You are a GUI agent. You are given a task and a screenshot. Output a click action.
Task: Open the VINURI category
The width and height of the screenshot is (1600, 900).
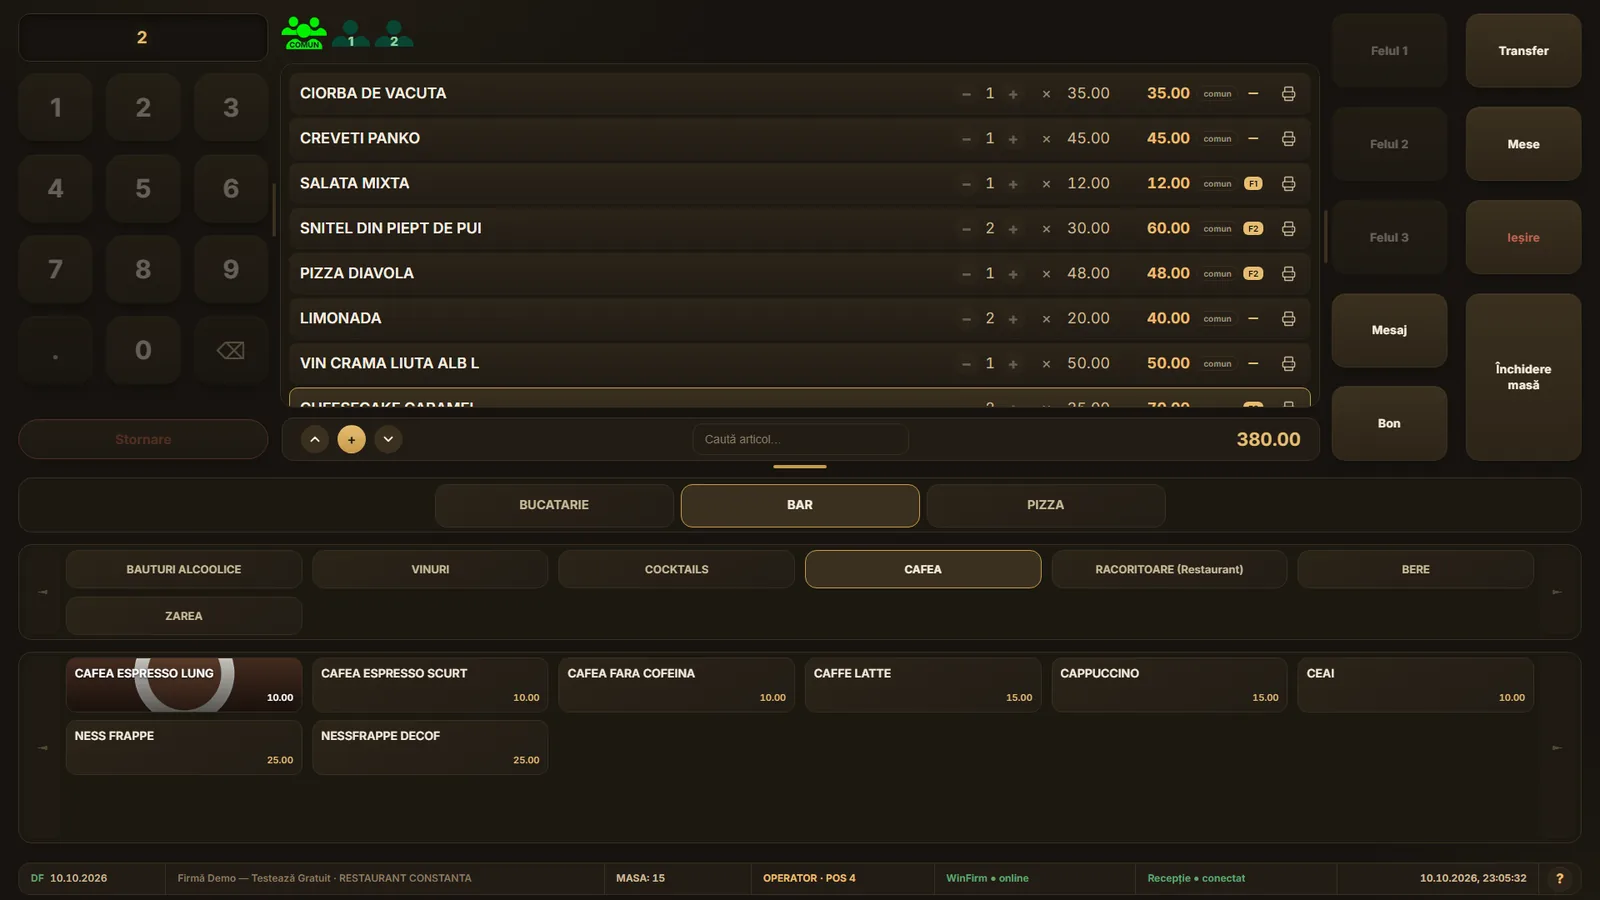click(x=430, y=569)
